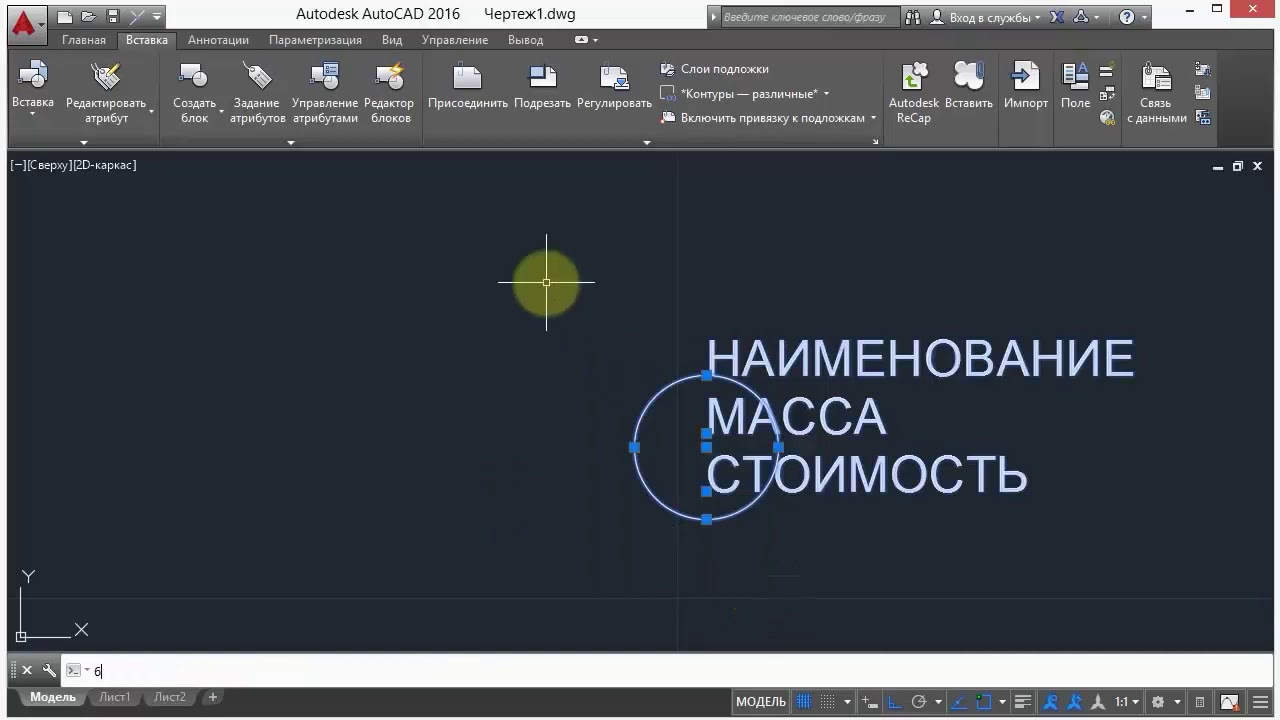
Task: Close the command line with X
Action: pyautogui.click(x=27, y=671)
